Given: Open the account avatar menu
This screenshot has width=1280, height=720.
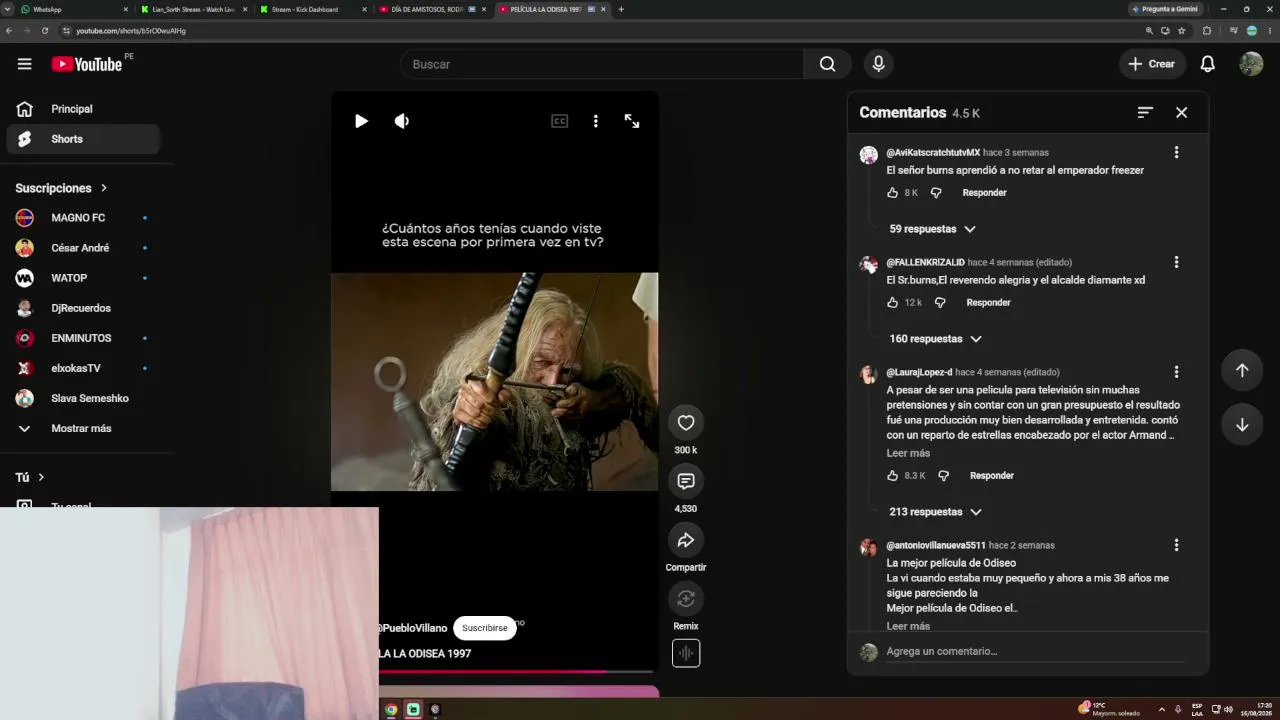Looking at the screenshot, I should 1251,64.
